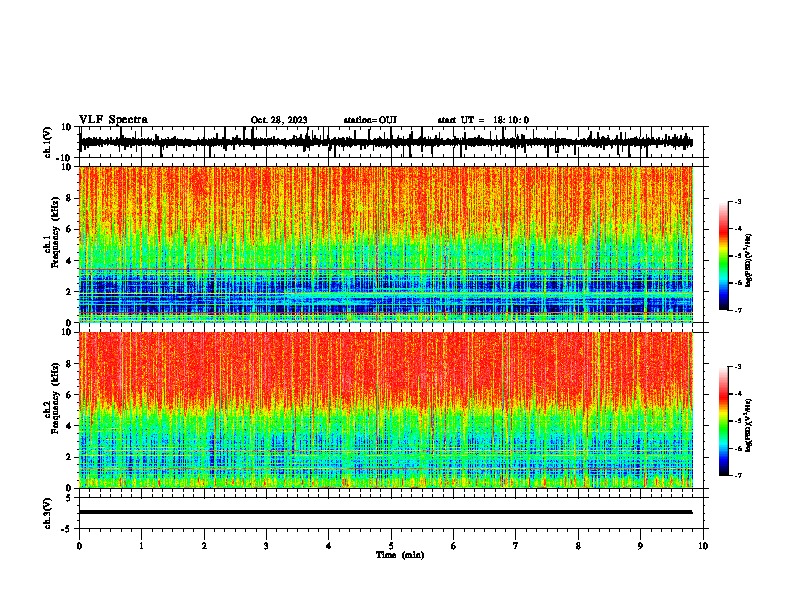Click the "-3" label on ch.1 color bar
This screenshot has height=612, width=792.
(738, 201)
